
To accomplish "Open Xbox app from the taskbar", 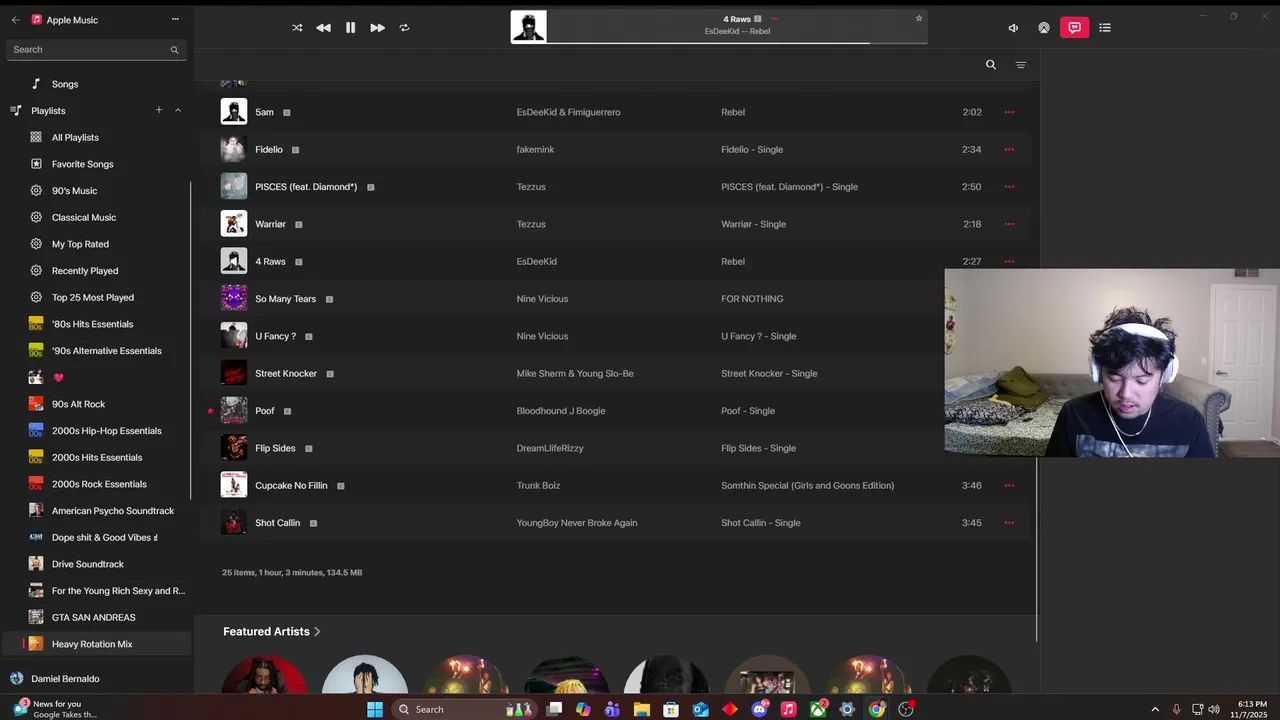I will click(818, 709).
